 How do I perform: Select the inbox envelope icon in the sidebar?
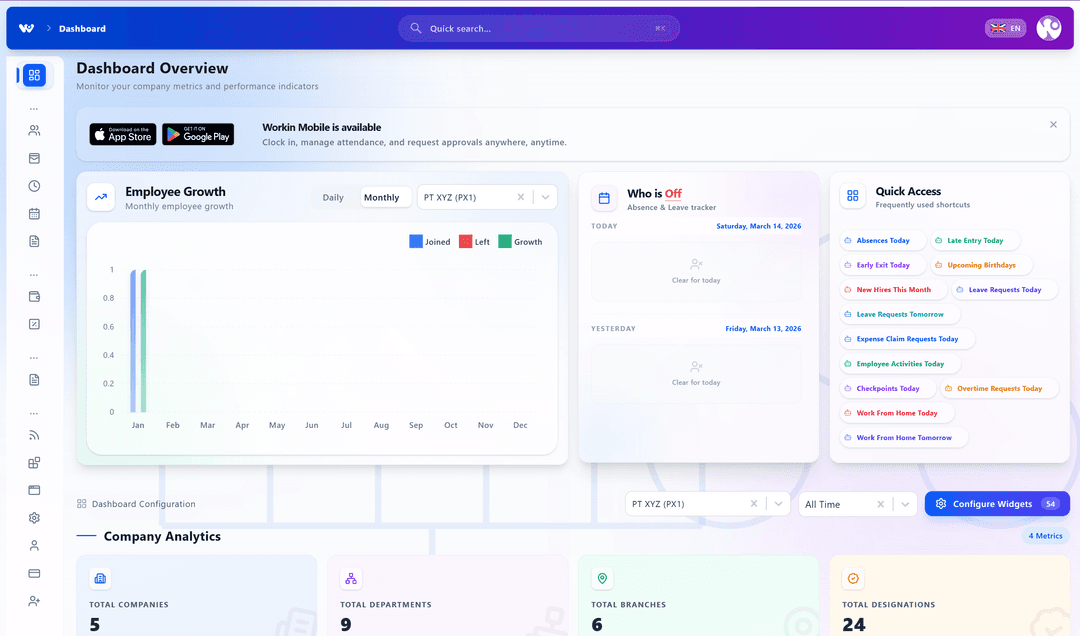coord(34,157)
